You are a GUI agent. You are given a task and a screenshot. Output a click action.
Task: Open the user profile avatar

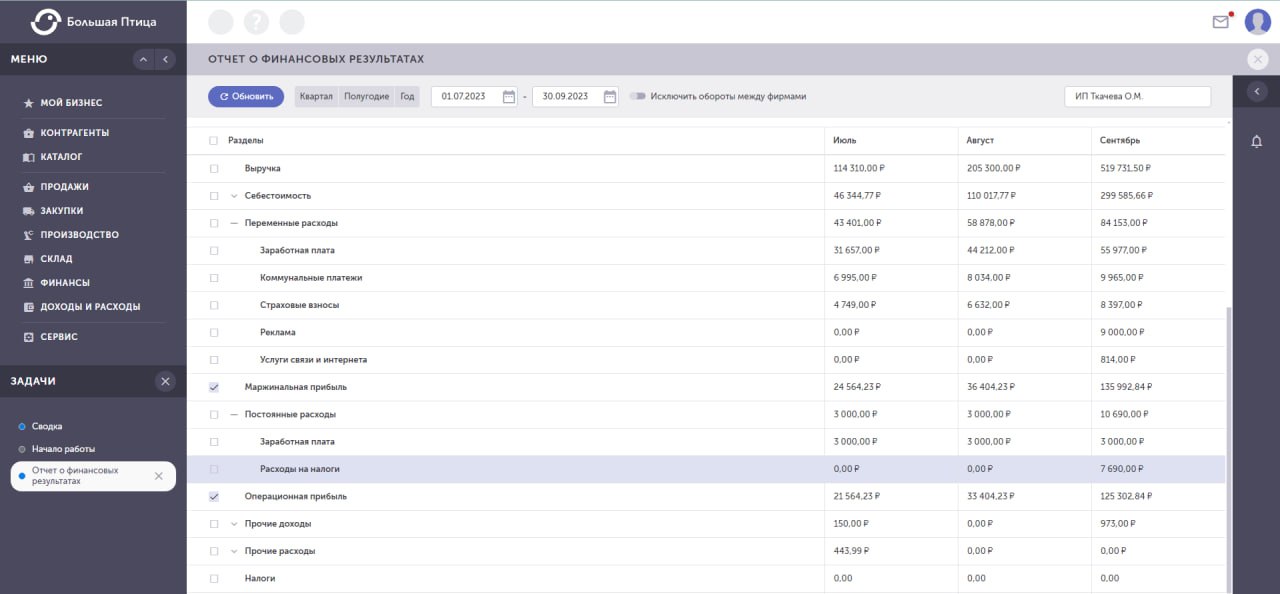(x=1257, y=22)
